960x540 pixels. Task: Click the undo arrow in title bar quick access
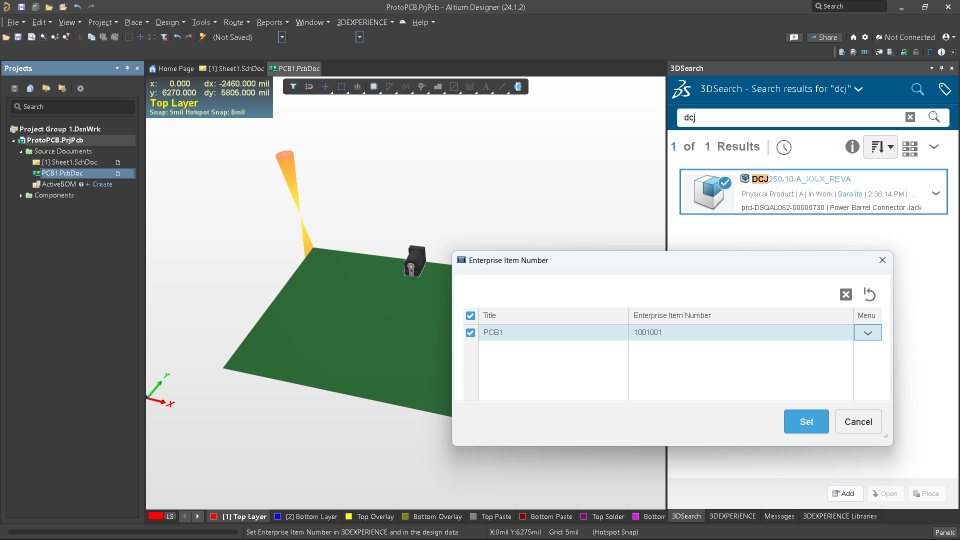point(77,7)
